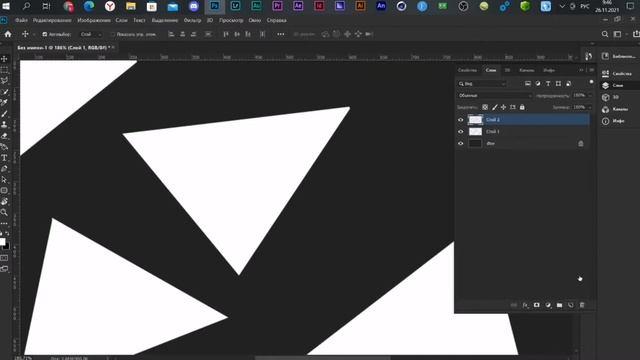Open the opacity slider arrow
This screenshot has height=360, width=640.
(590, 96)
